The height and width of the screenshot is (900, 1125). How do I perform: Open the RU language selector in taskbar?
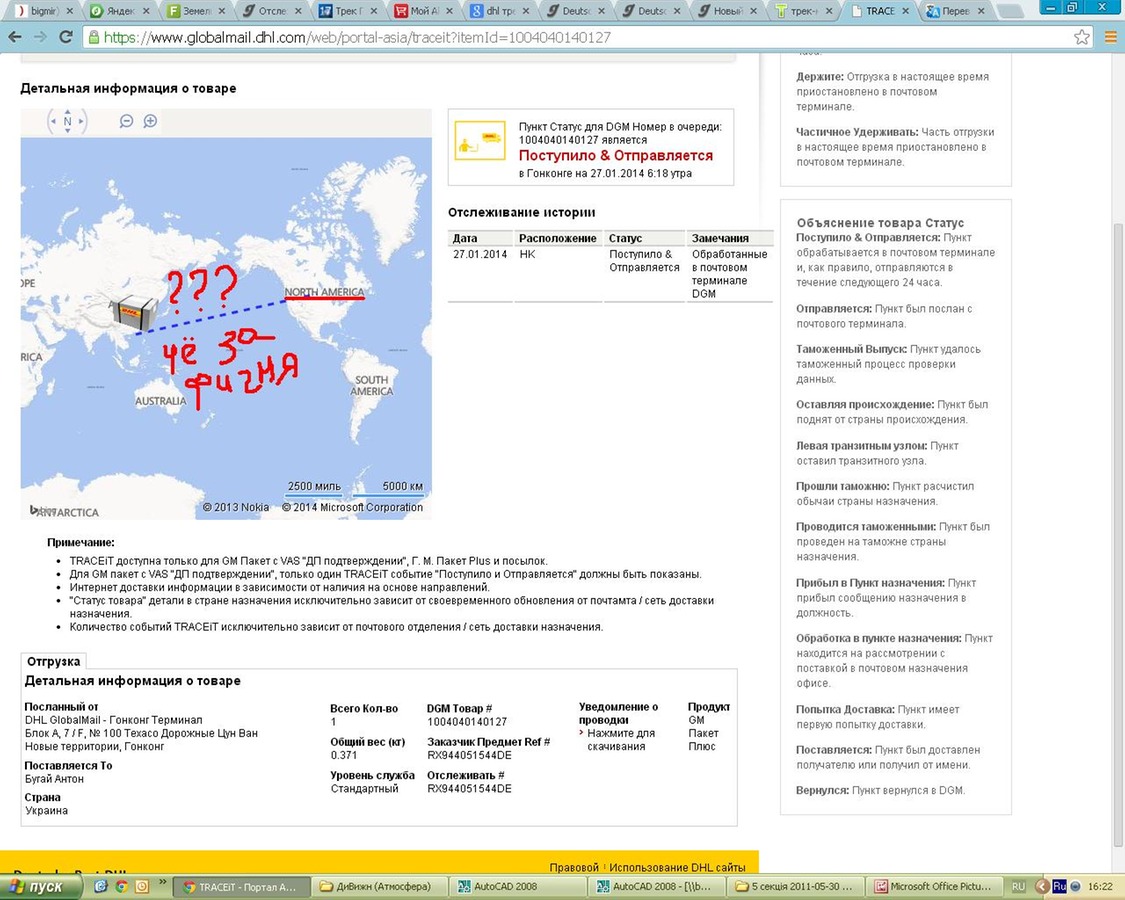1018,886
